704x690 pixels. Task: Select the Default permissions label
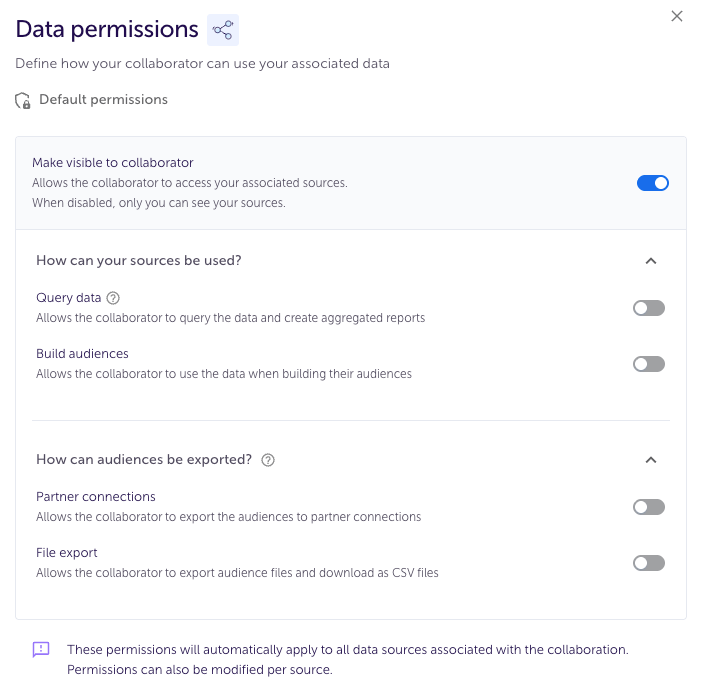pyautogui.click(x=103, y=100)
